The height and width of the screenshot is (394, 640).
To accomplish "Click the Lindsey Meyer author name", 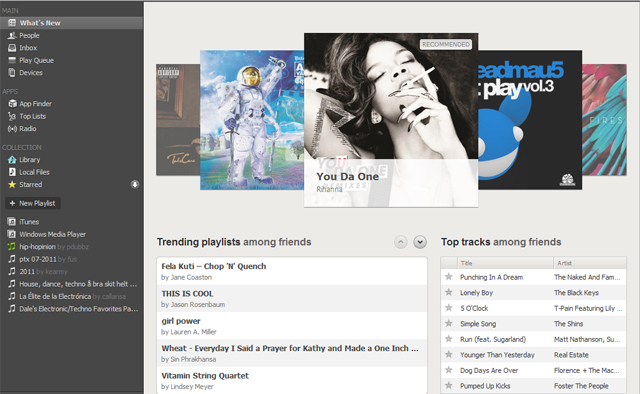I will pyautogui.click(x=191, y=387).
